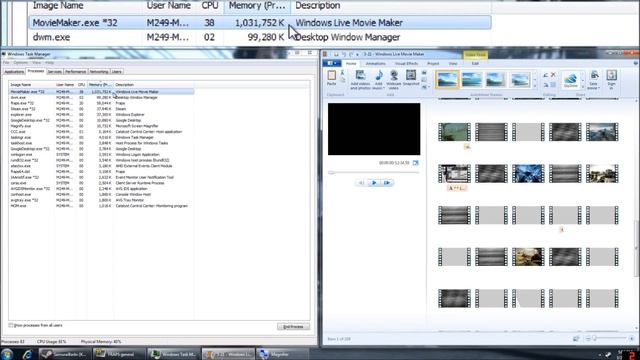Click the Remove X icon in Editing group
Viewport: 640px width, 360px height.
click(x=553, y=75)
